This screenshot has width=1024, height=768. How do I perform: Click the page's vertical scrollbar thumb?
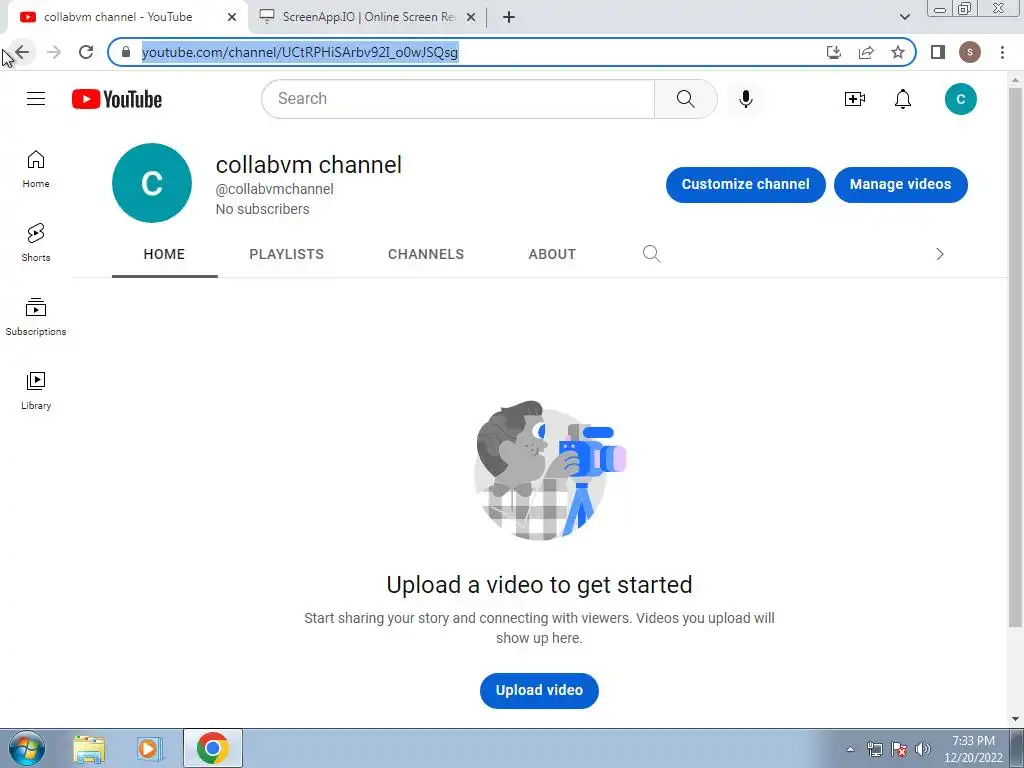(1015, 357)
